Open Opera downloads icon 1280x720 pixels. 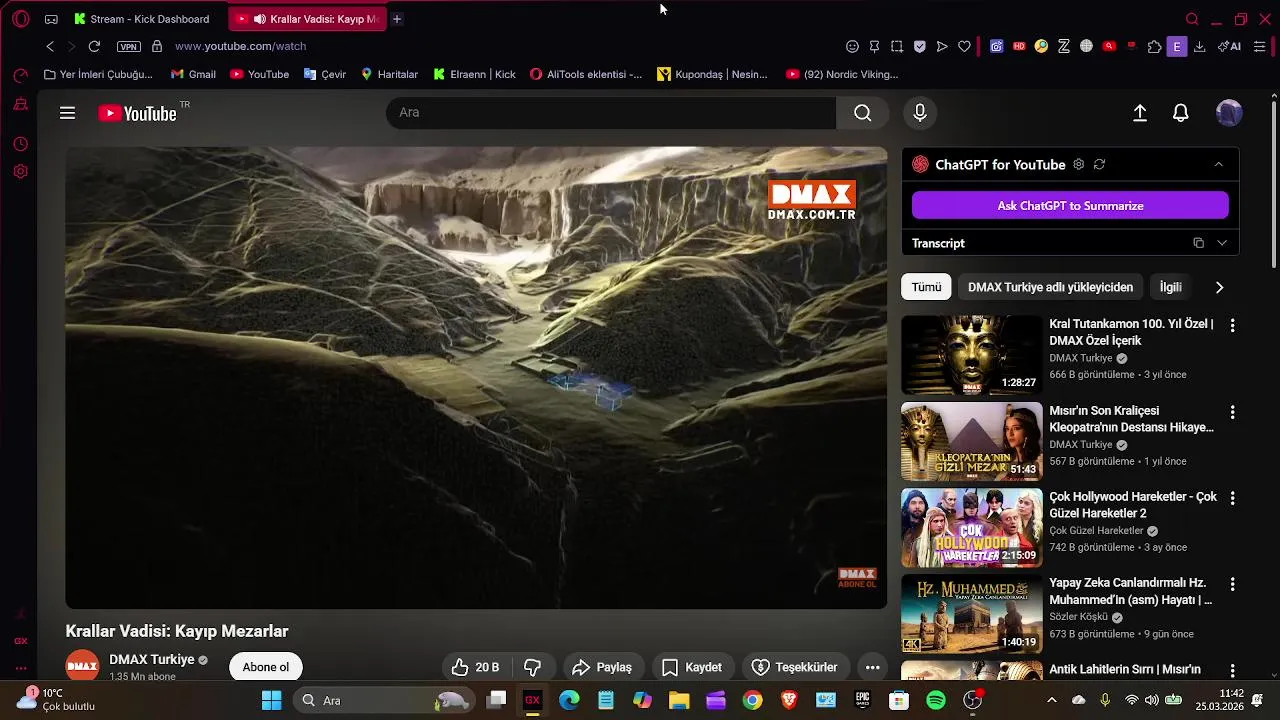(1200, 46)
